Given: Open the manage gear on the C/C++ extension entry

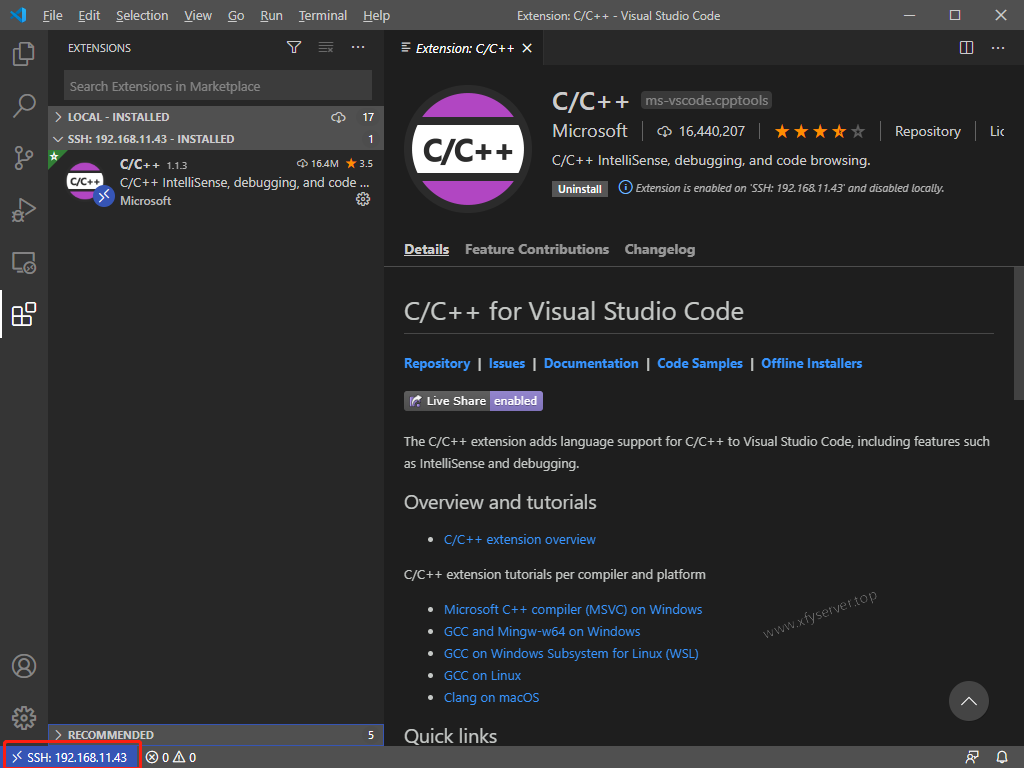Looking at the screenshot, I should [x=363, y=200].
